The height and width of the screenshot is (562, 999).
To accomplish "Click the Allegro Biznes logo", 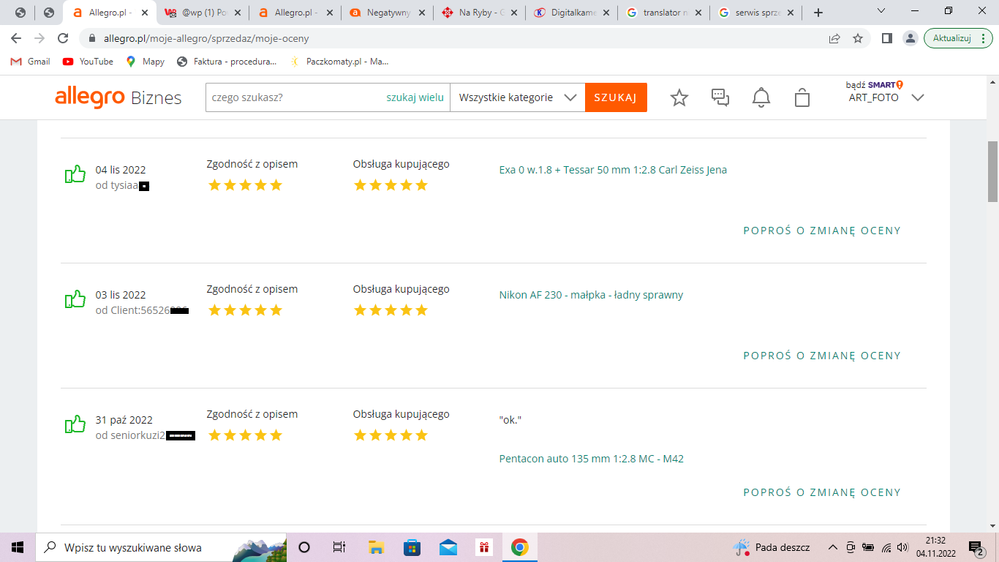I will point(118,97).
